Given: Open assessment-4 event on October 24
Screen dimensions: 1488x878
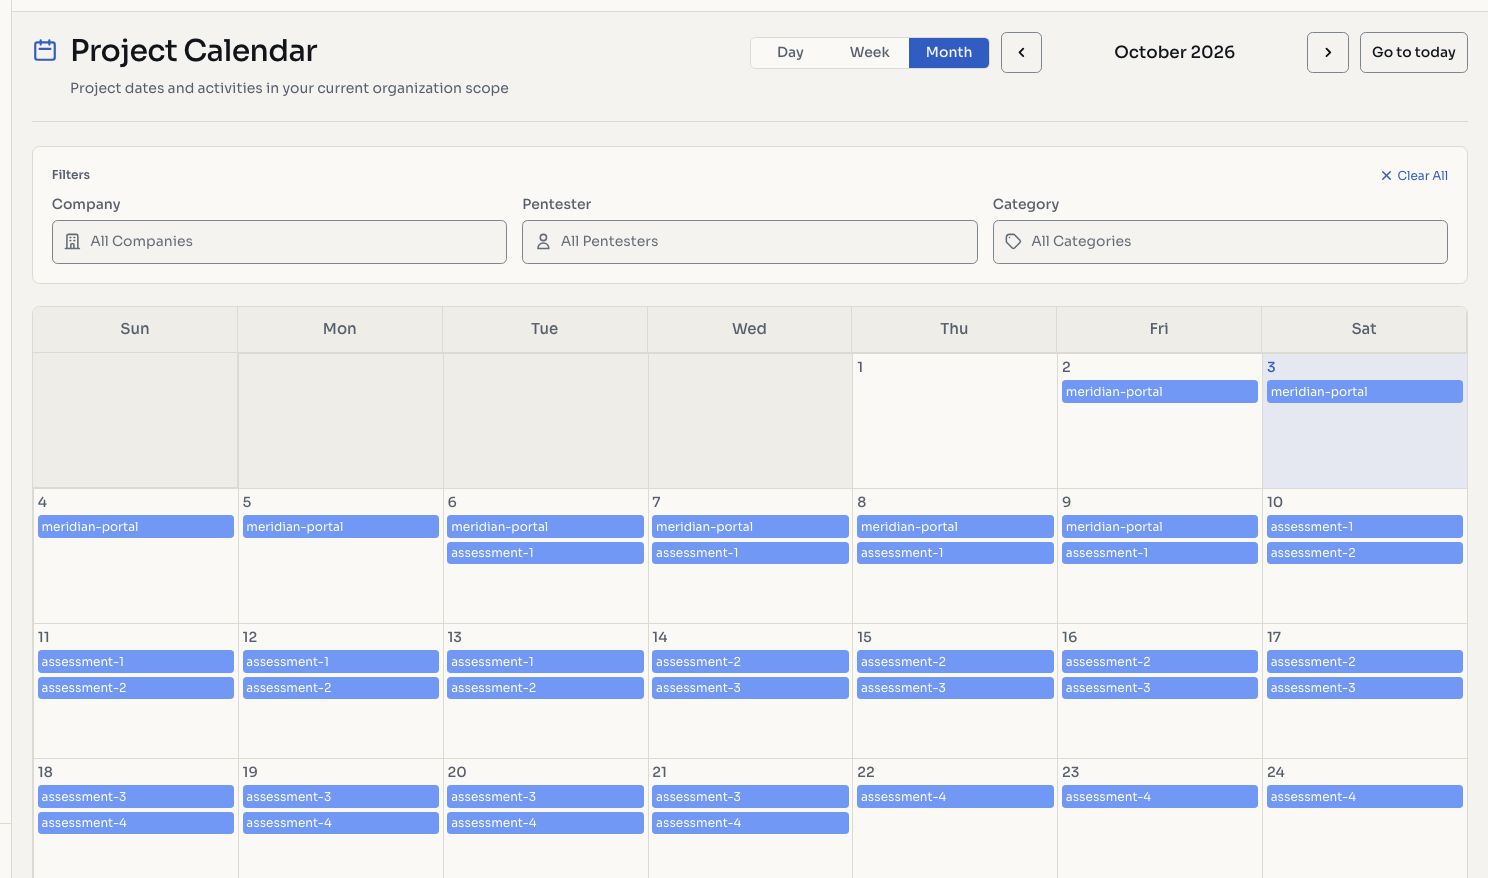Looking at the screenshot, I should coord(1364,797).
